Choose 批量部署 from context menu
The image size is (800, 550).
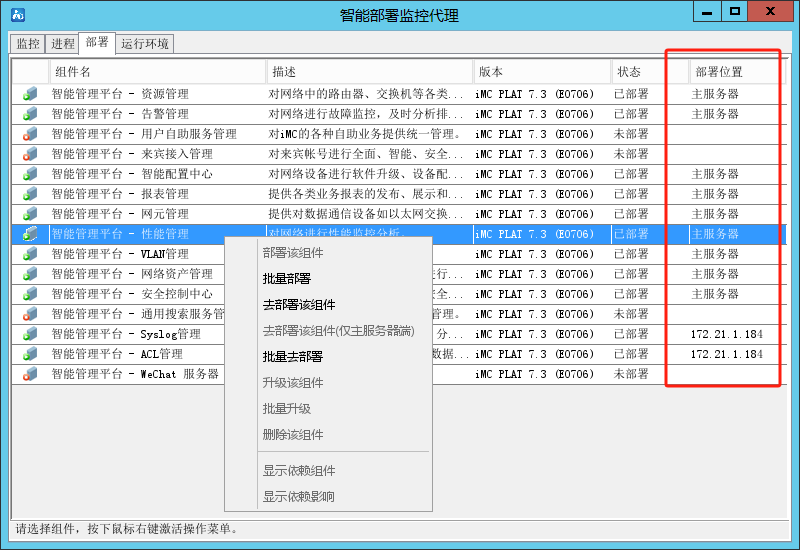287,279
